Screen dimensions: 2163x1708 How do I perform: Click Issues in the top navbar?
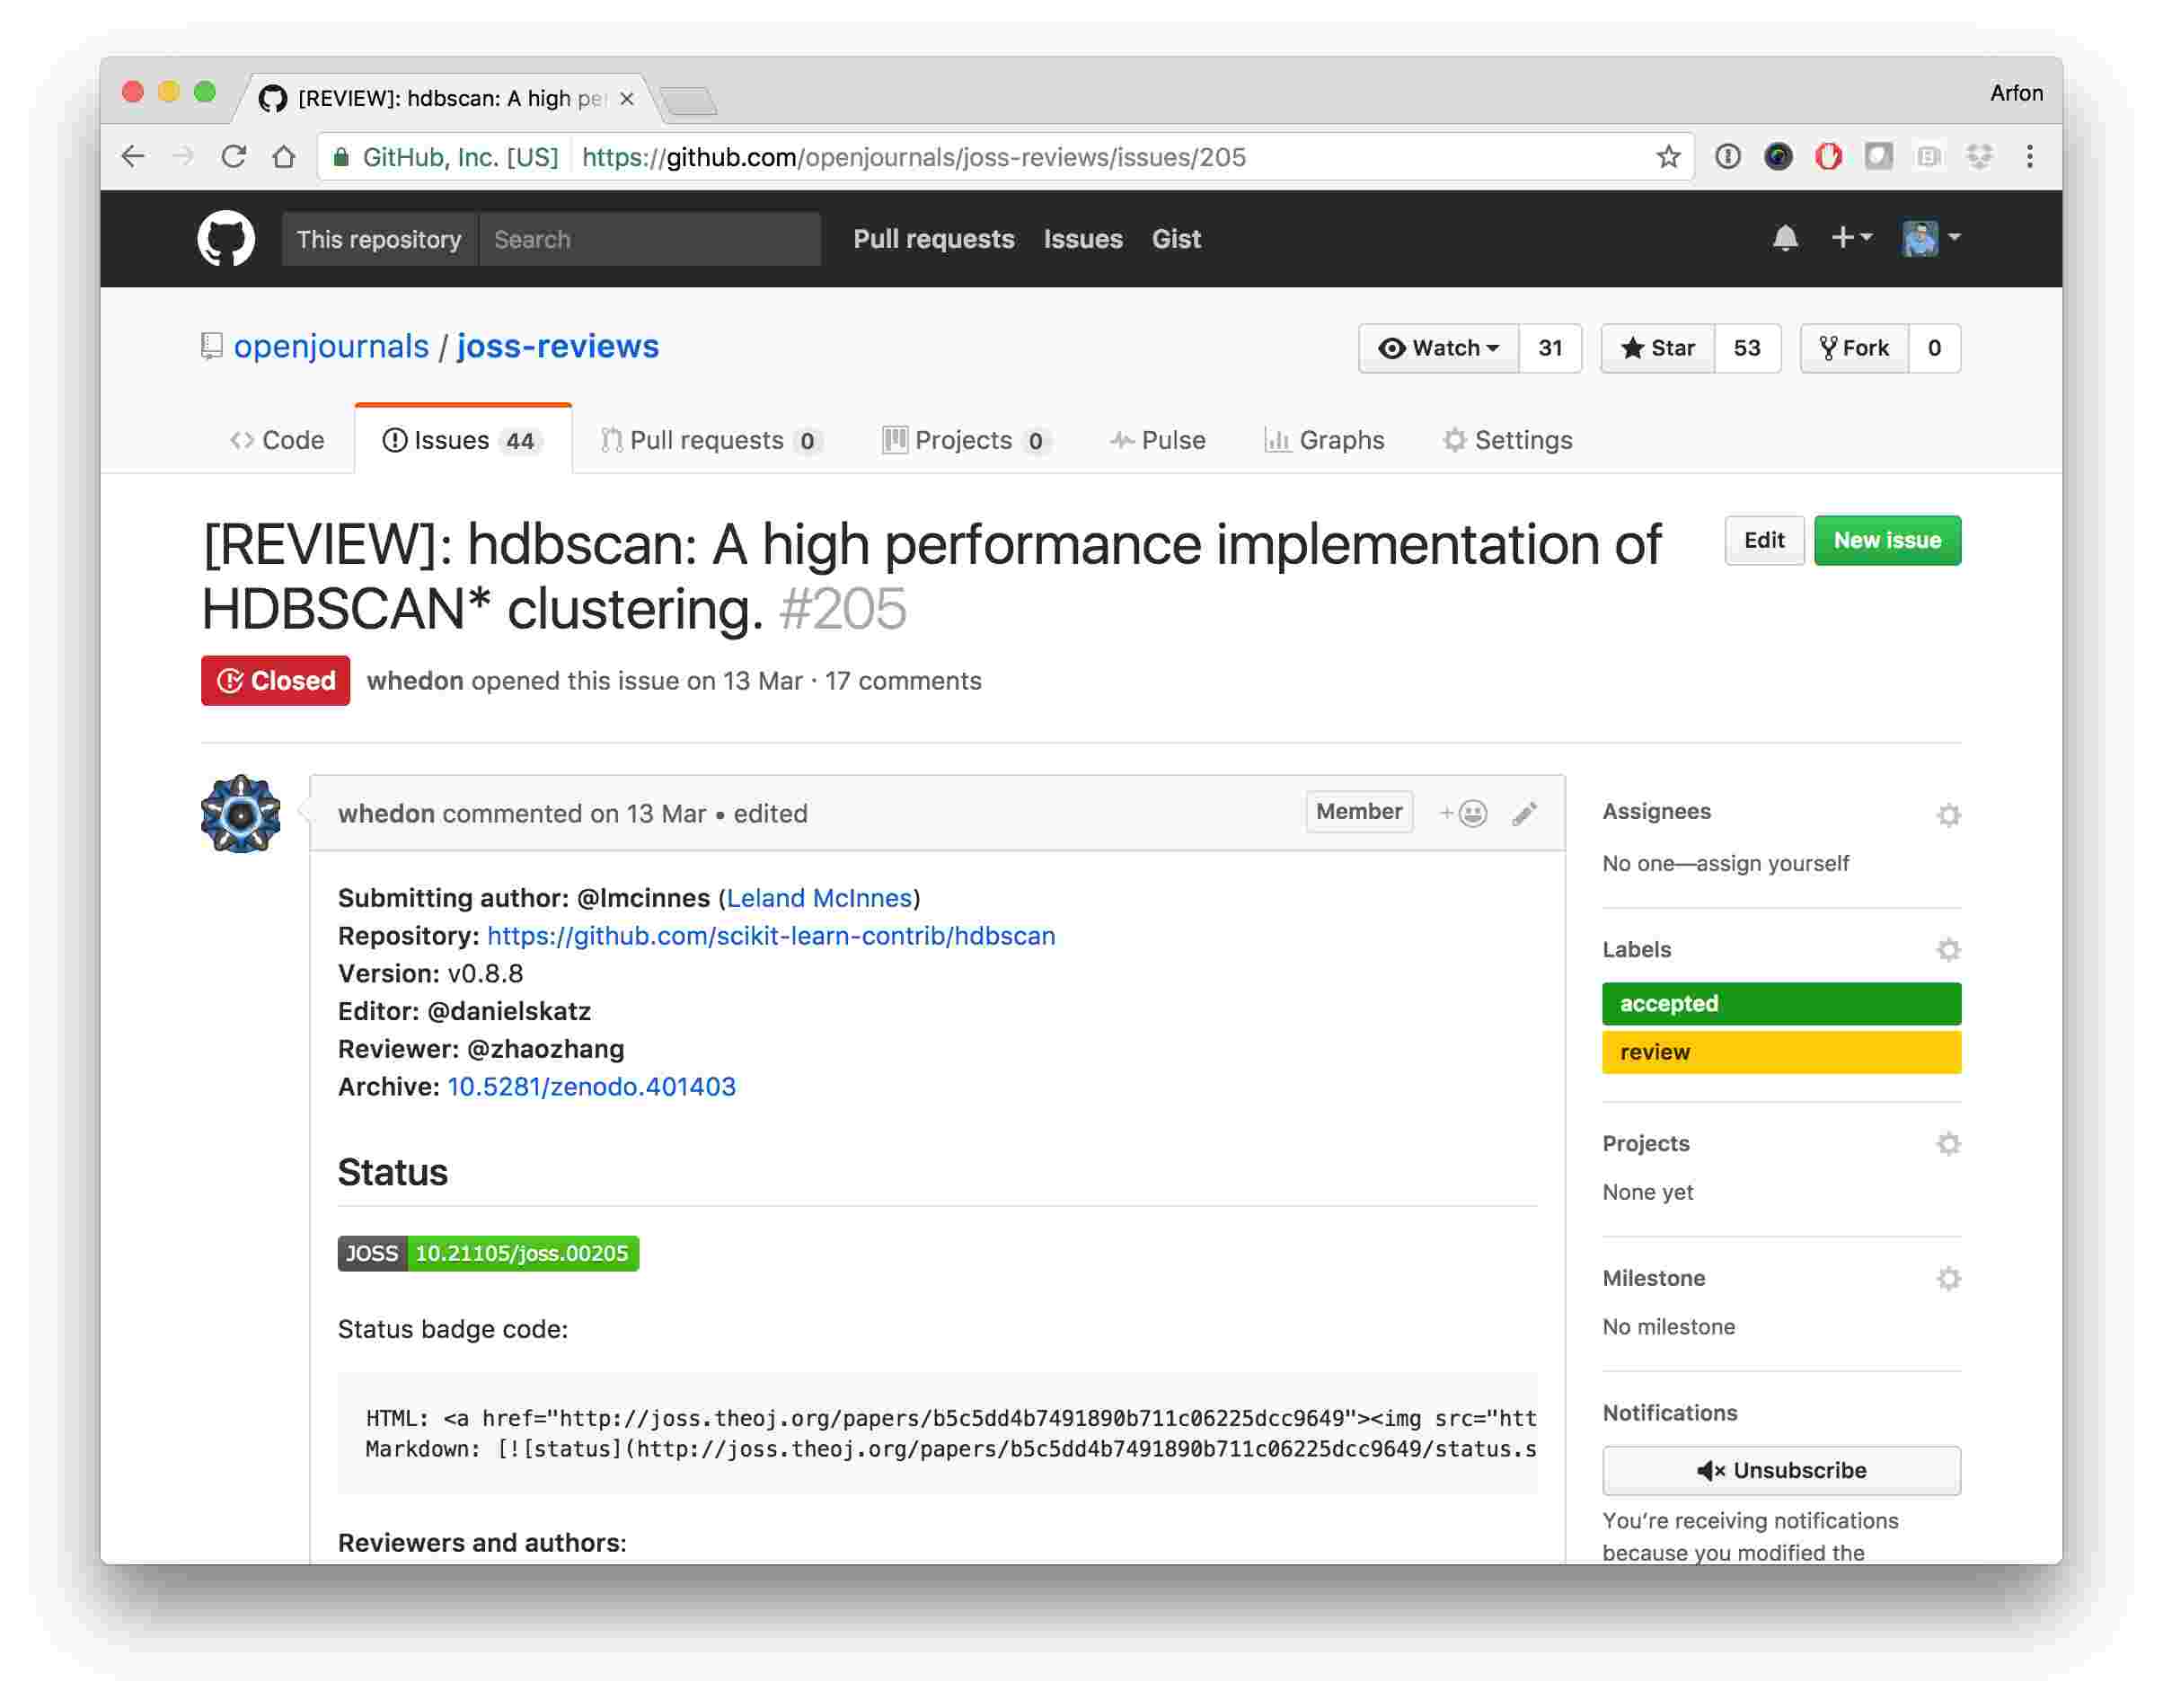[x=1083, y=239]
